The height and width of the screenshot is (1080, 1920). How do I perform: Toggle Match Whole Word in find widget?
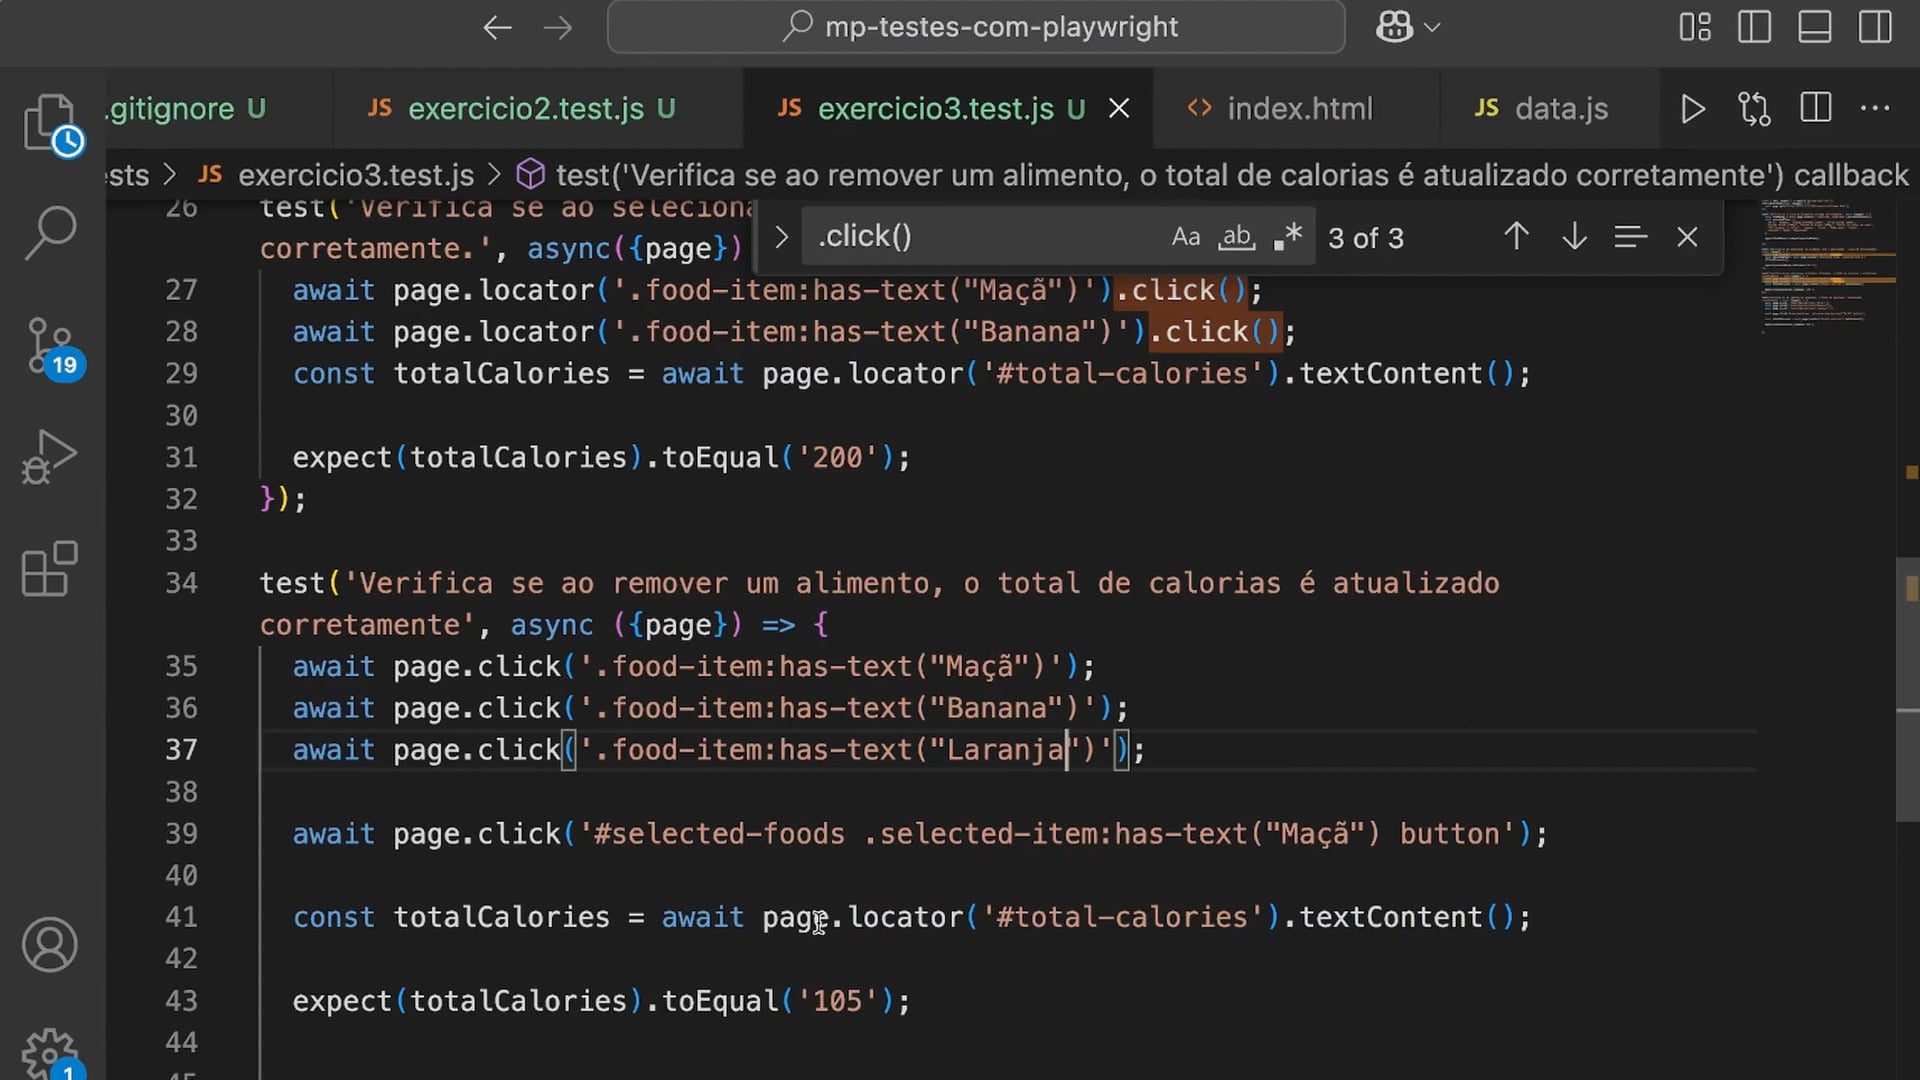[x=1237, y=237]
